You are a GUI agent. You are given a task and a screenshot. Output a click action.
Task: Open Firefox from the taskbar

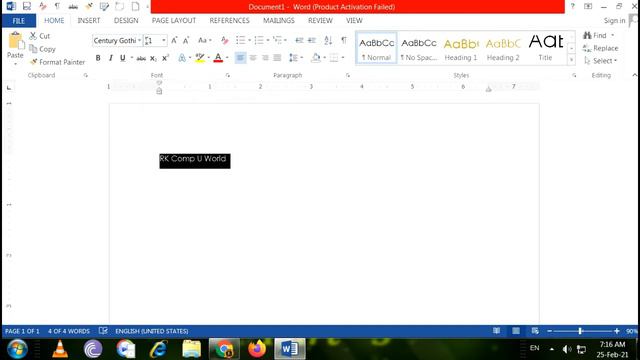tap(257, 349)
